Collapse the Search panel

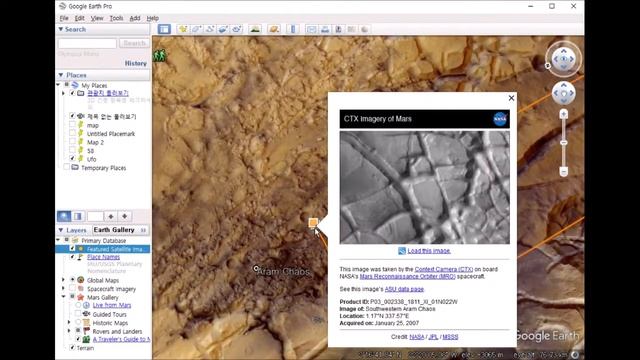[61, 29]
